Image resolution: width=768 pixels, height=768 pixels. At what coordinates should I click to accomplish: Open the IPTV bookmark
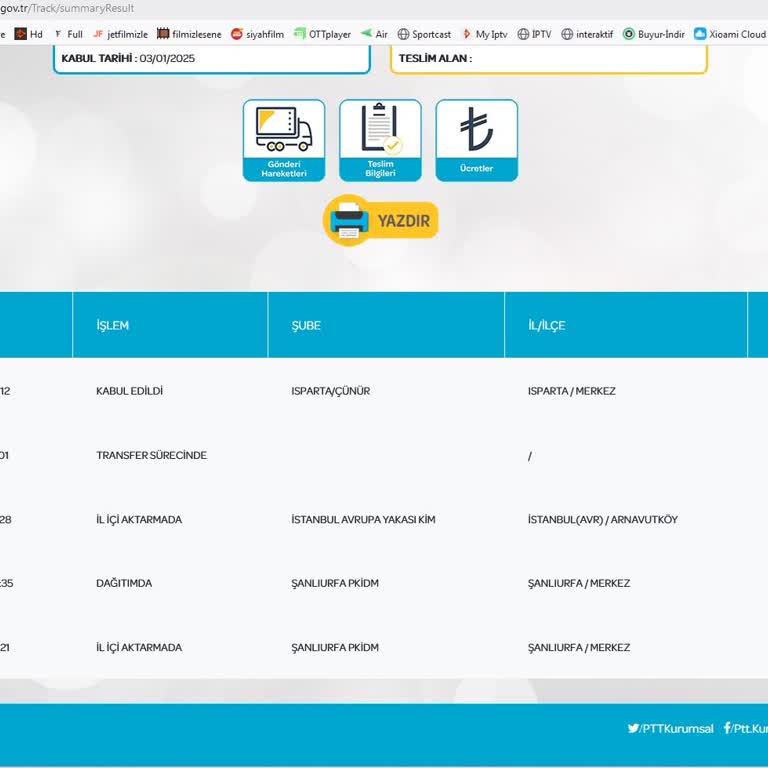(x=534, y=34)
